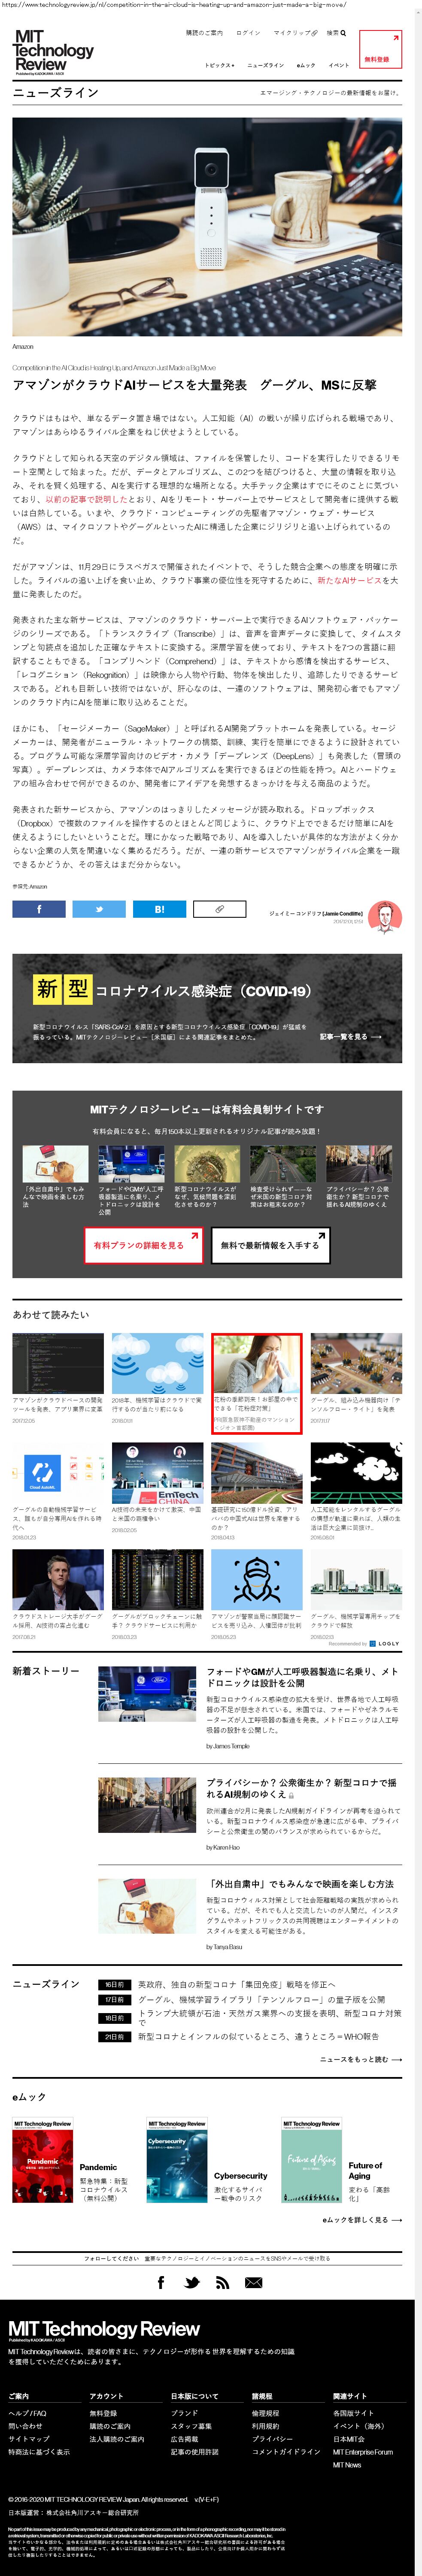This screenshot has width=422, height=2576.
Task: Click the ログイン link in header
Action: click(x=248, y=33)
